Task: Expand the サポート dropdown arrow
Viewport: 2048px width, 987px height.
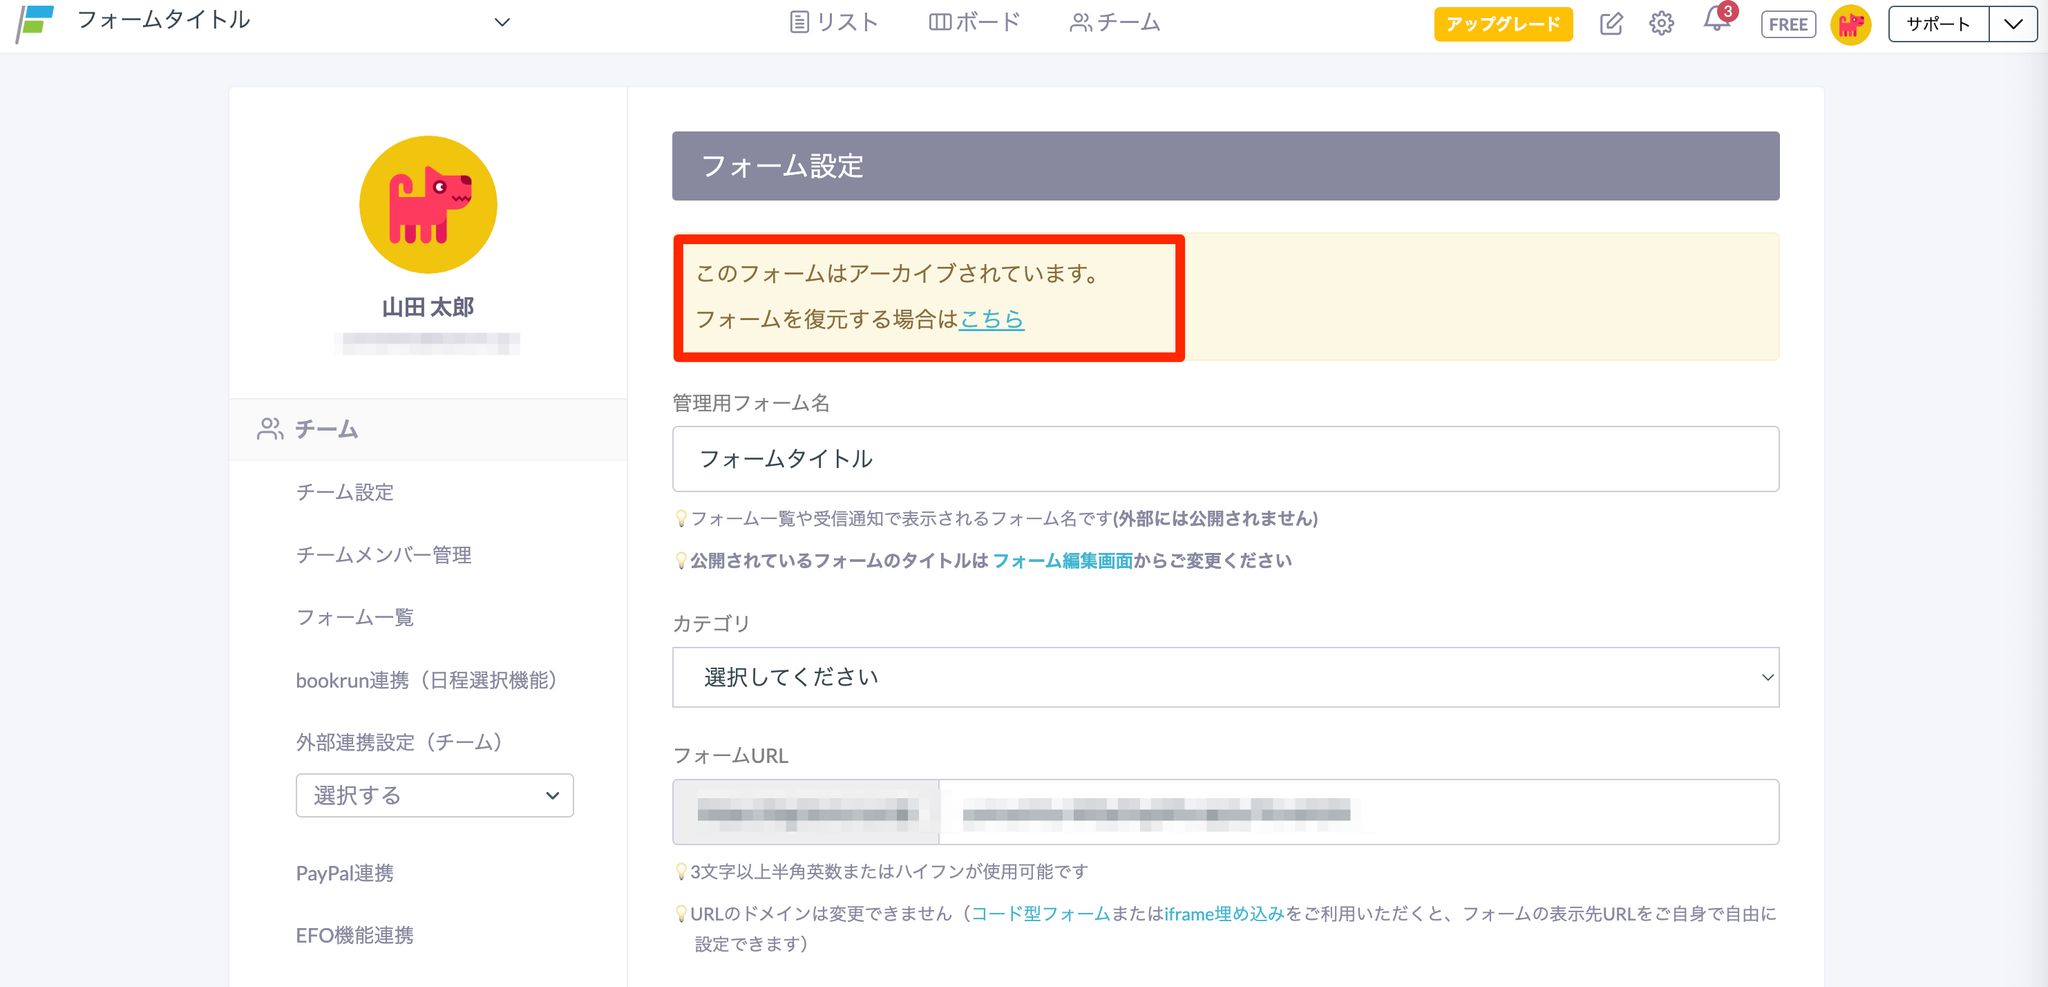Action: click(2013, 24)
